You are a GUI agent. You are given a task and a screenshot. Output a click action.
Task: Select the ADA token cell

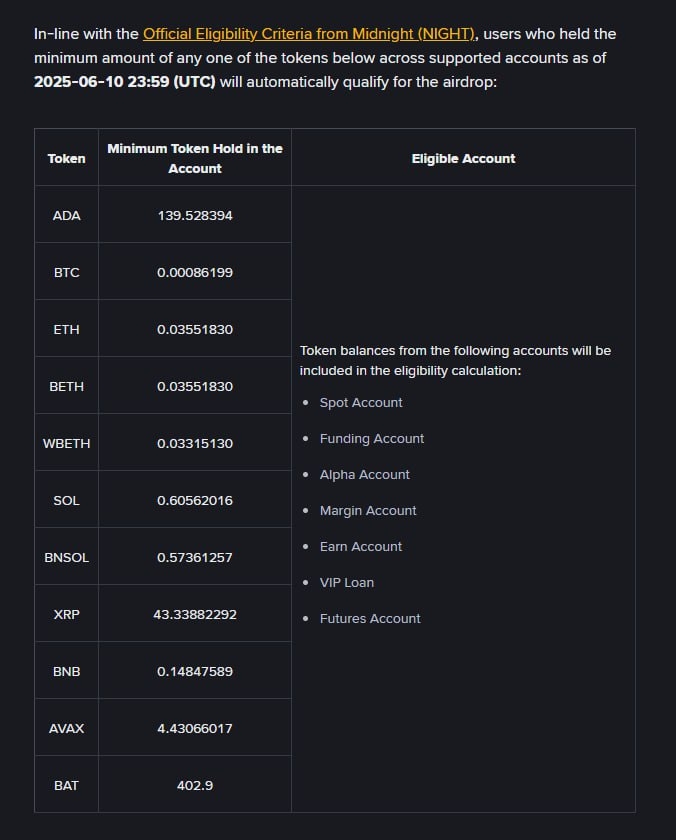pos(67,215)
